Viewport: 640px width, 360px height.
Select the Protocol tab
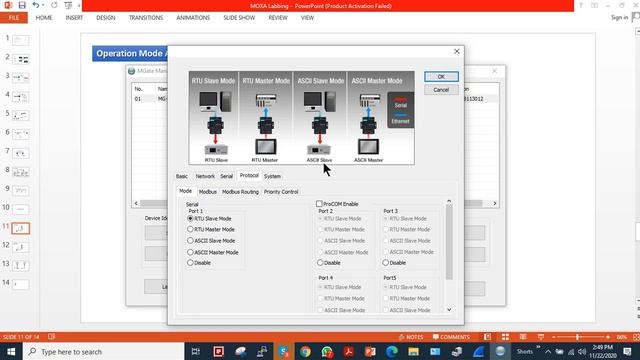(x=249, y=176)
